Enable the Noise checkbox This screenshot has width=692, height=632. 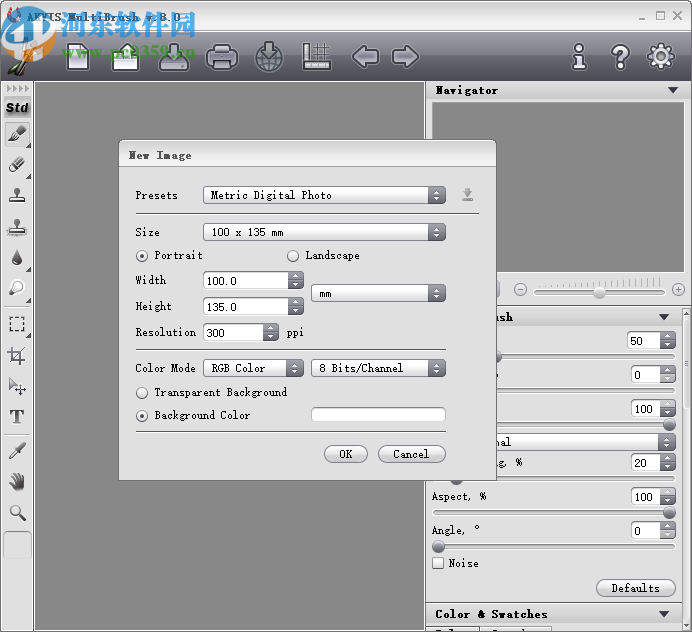[438, 563]
